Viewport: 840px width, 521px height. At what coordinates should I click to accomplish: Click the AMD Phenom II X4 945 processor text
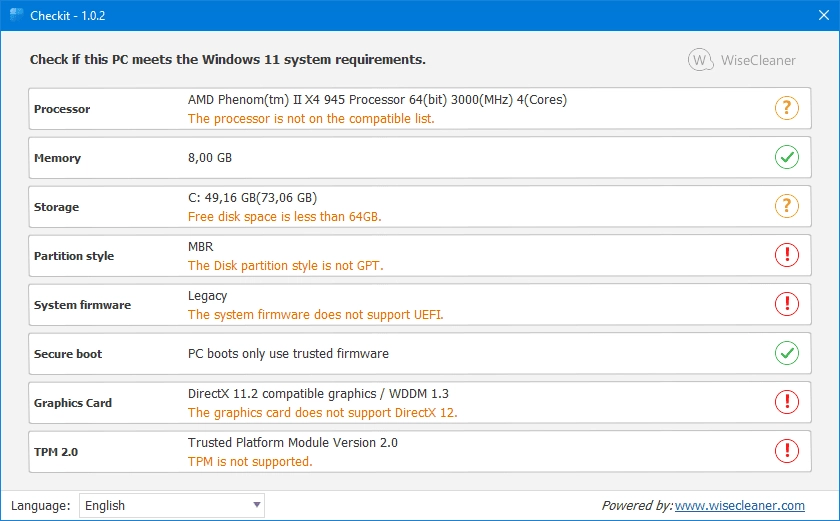[377, 100]
